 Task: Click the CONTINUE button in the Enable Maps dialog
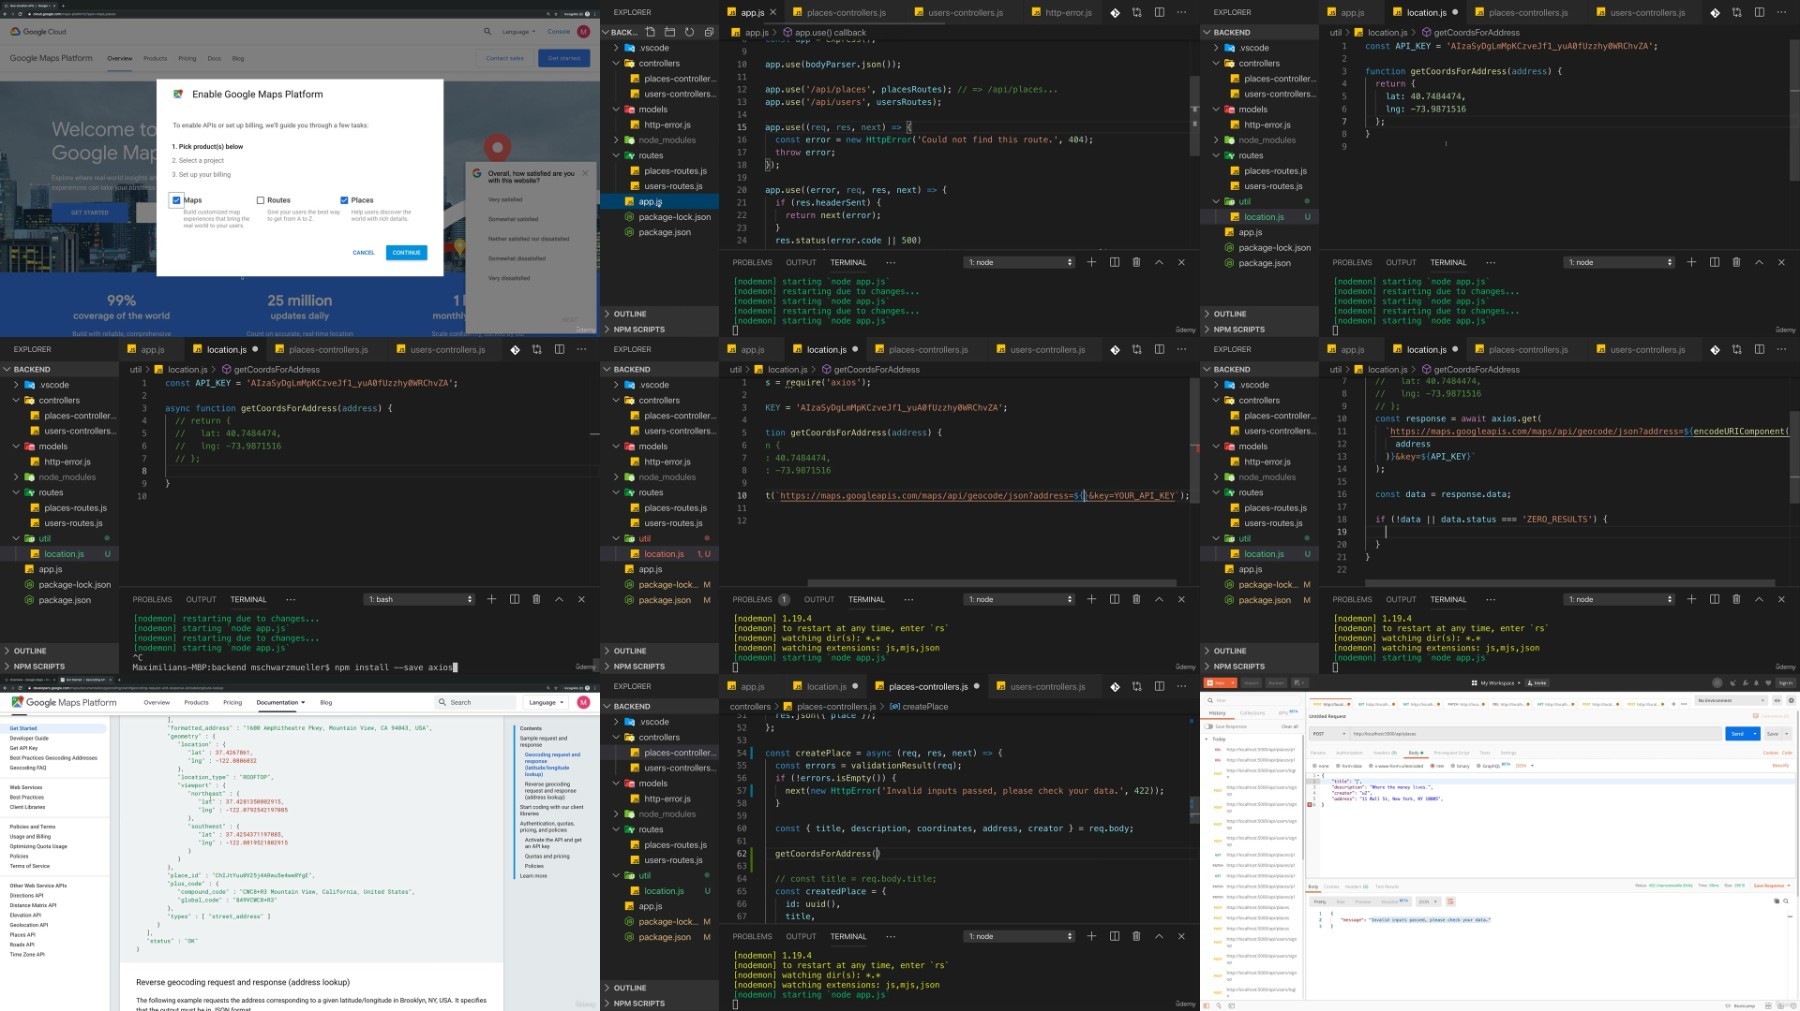[406, 252]
